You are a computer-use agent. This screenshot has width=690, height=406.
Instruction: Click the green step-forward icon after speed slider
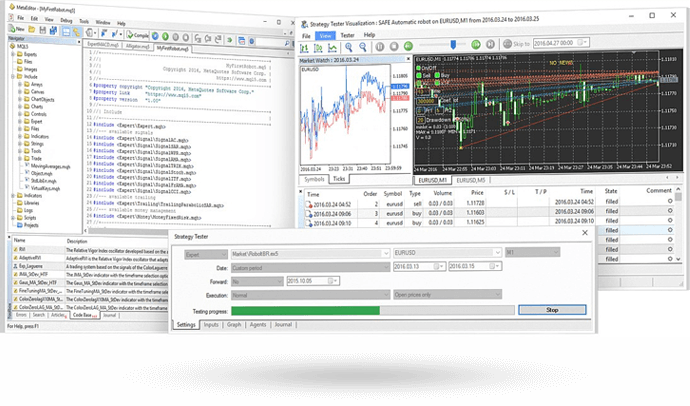tap(476, 44)
